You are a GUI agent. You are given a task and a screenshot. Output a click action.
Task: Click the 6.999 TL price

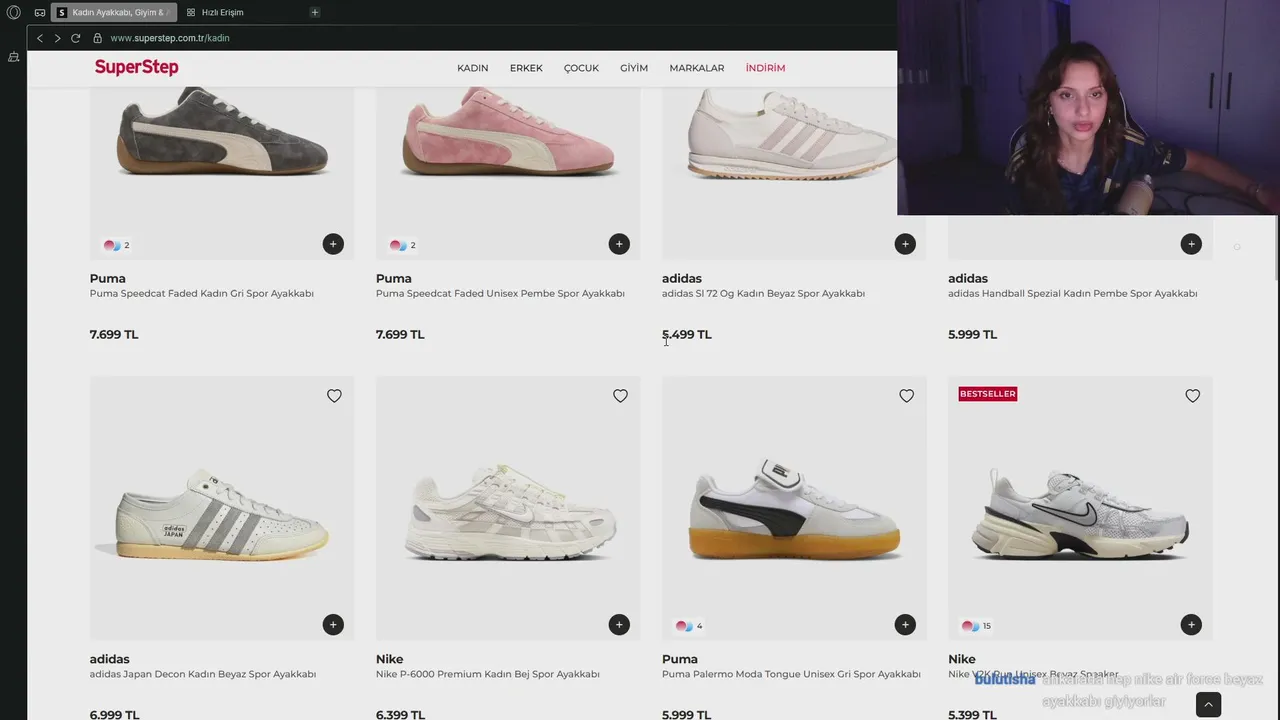click(114, 715)
